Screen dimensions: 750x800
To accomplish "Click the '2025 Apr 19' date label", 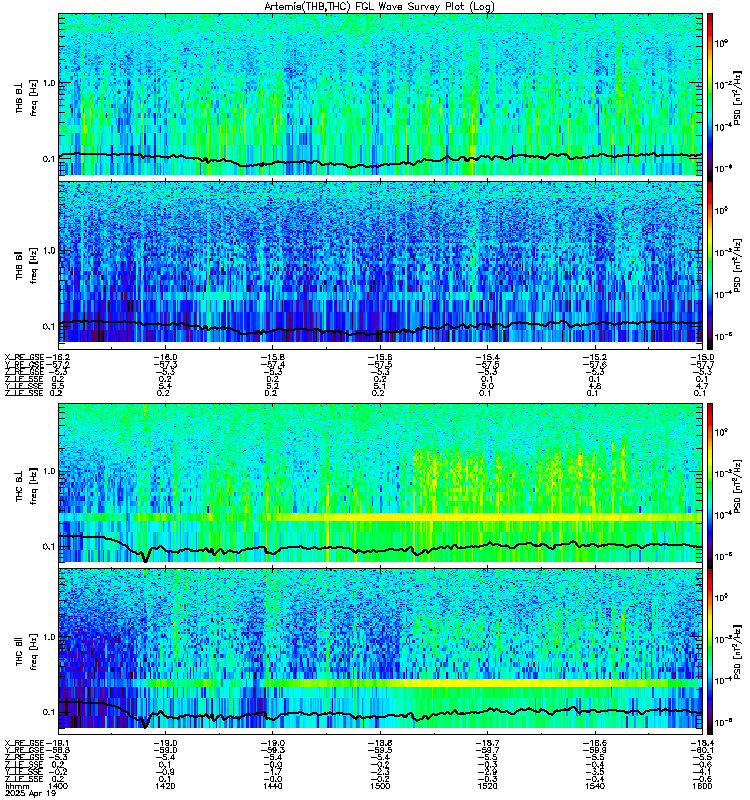I will tap(30, 794).
